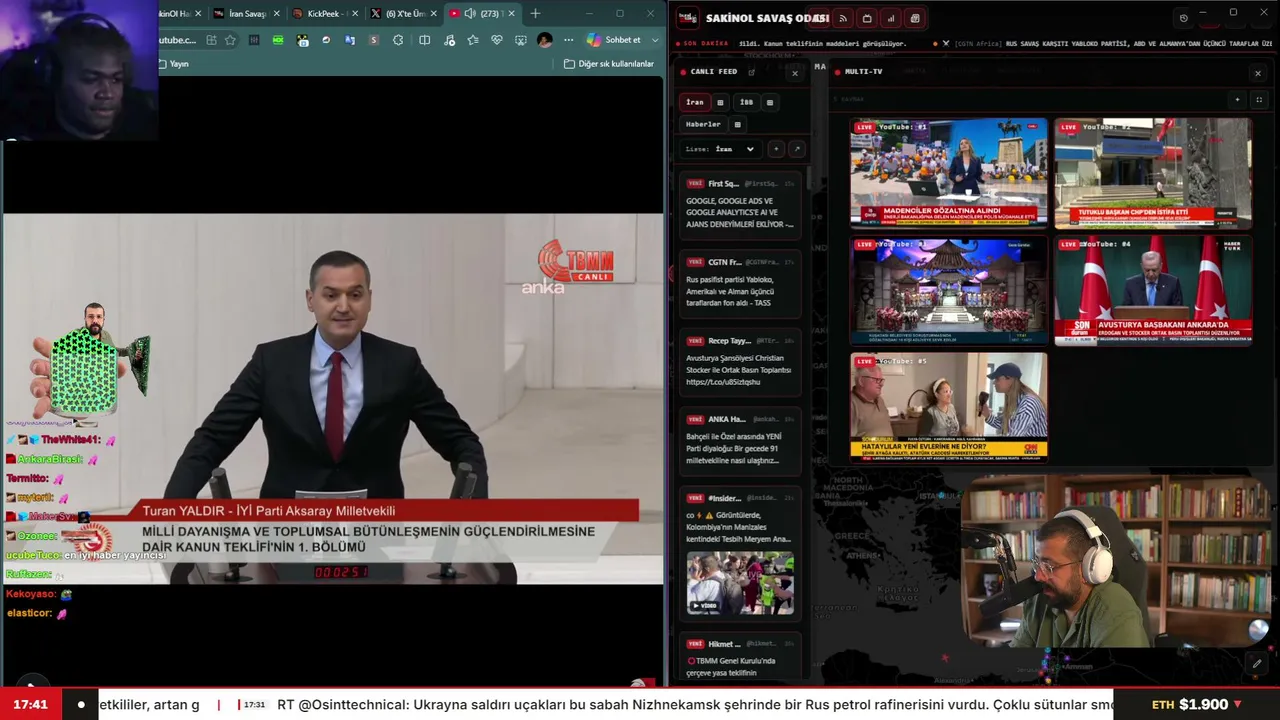Click the list icon beside Haberler tab
The width and height of the screenshot is (1280, 720).
click(737, 124)
